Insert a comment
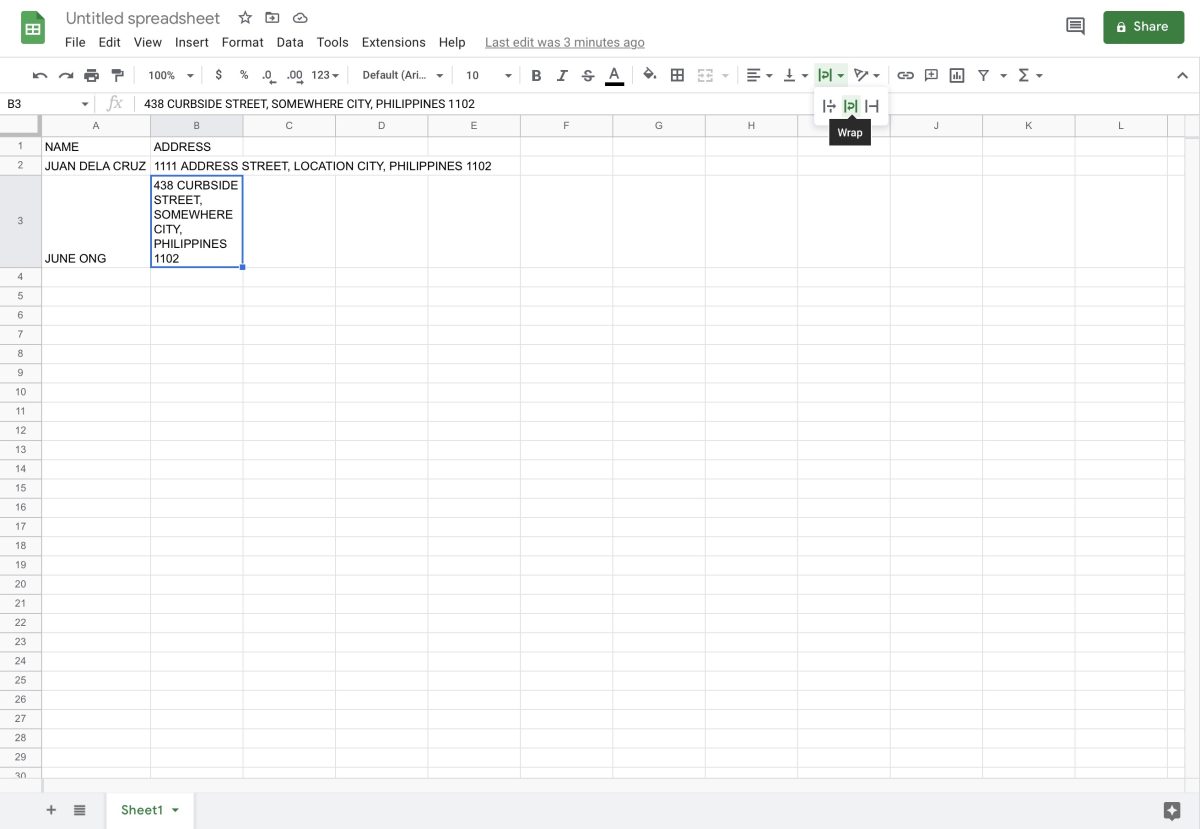Viewport: 1200px width, 829px height. click(931, 75)
